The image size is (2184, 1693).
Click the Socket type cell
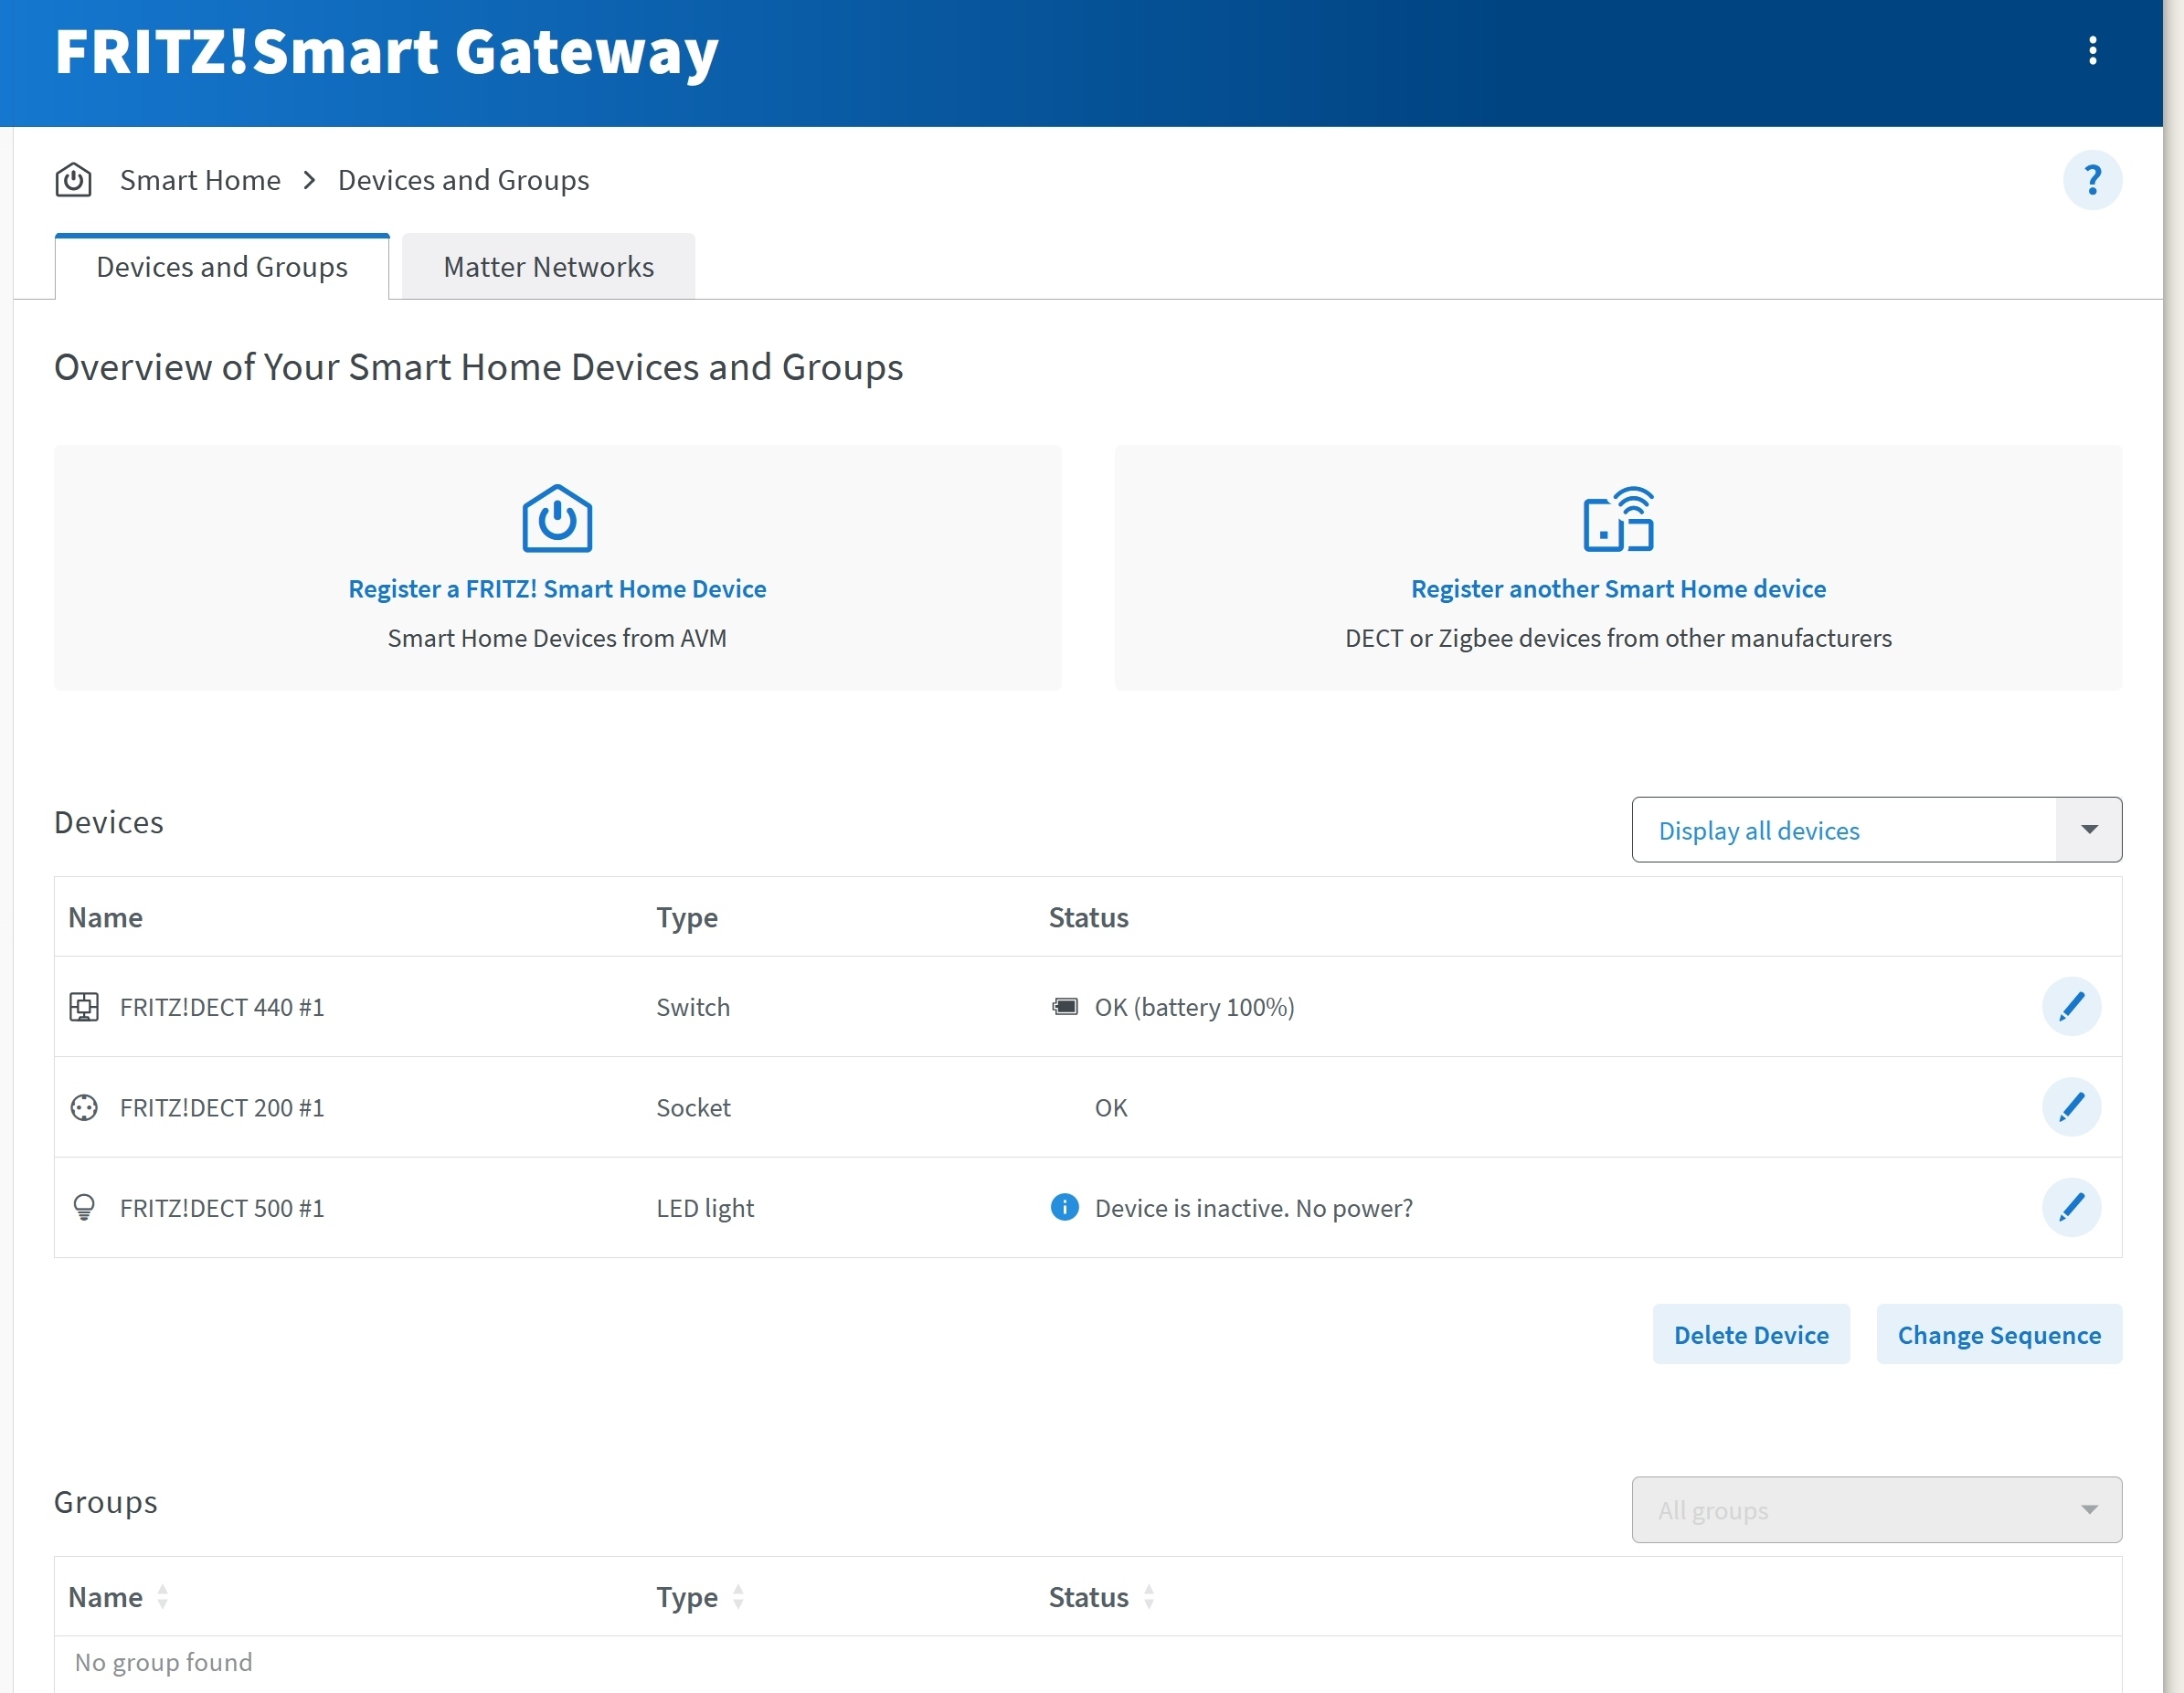click(693, 1108)
